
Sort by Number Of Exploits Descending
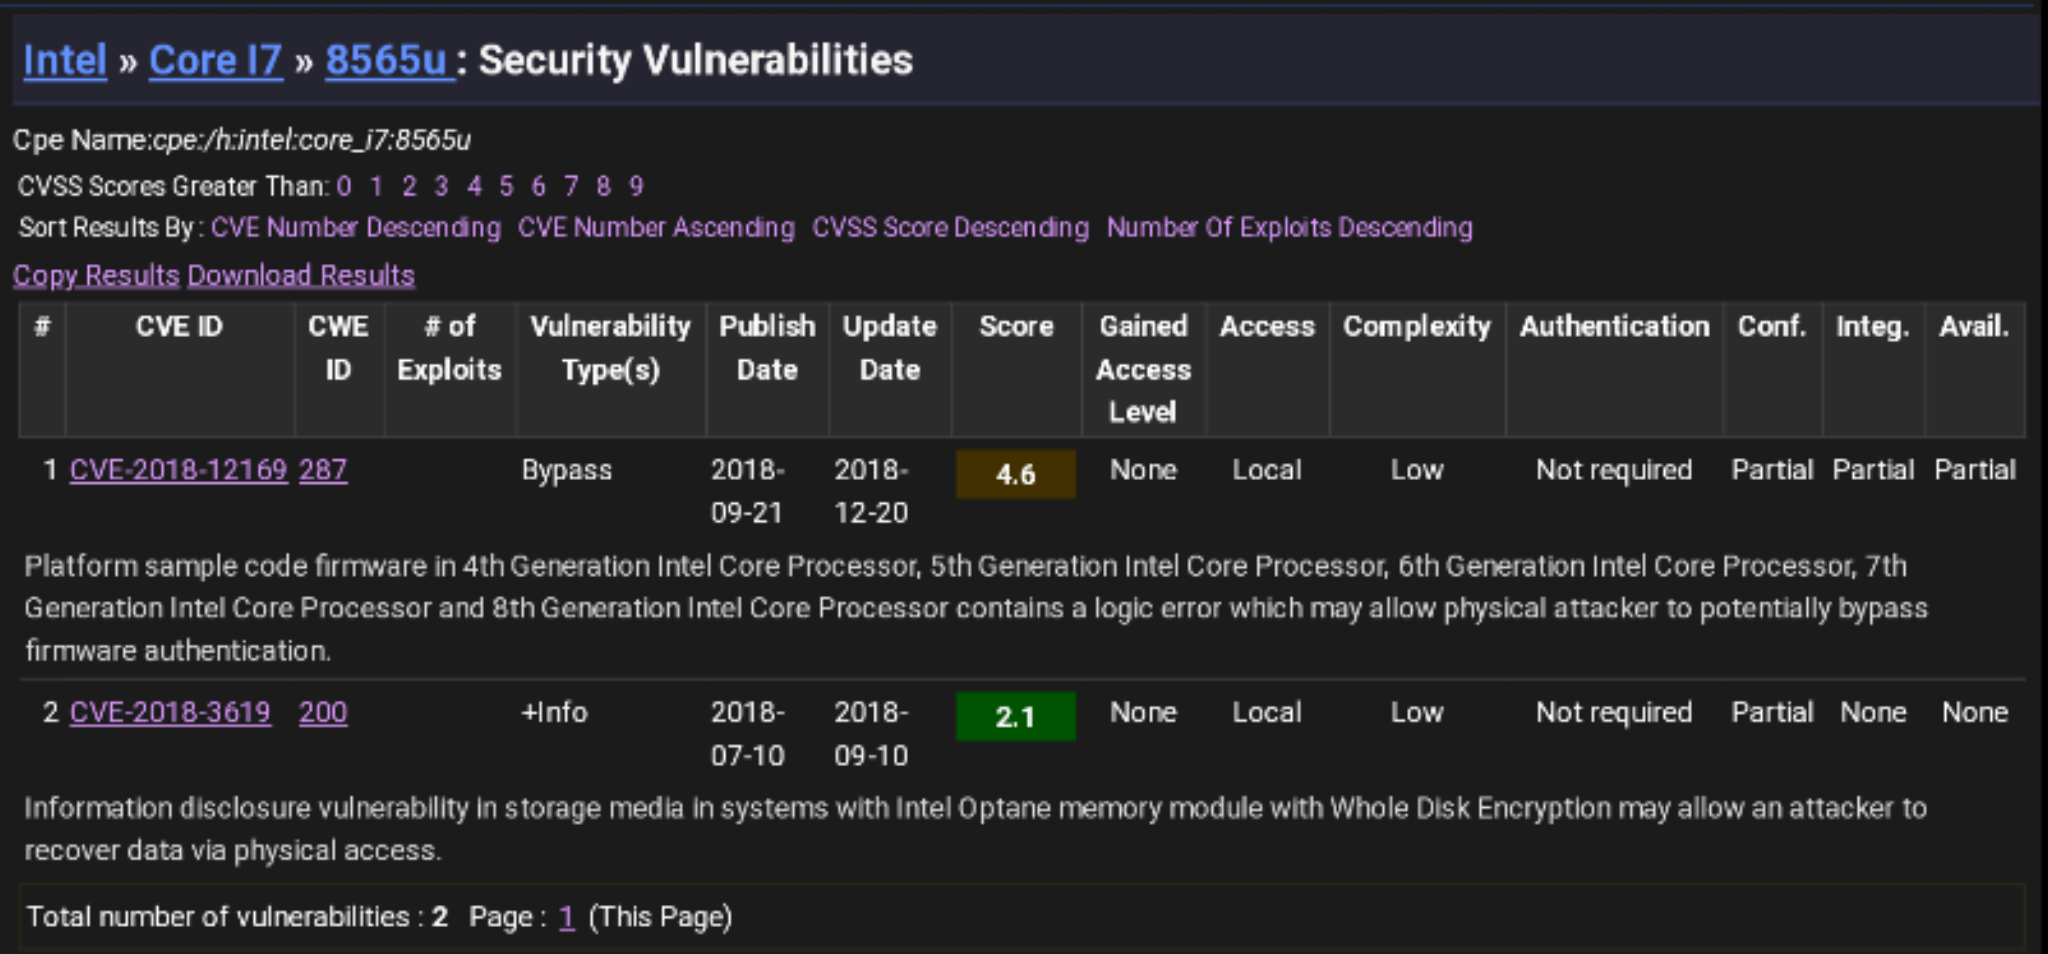tap(1289, 228)
